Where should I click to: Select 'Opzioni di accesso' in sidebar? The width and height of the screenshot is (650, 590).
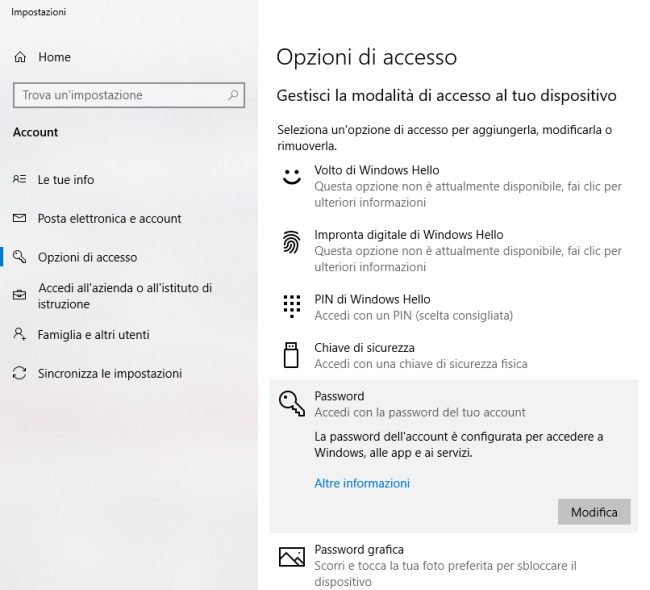87,257
